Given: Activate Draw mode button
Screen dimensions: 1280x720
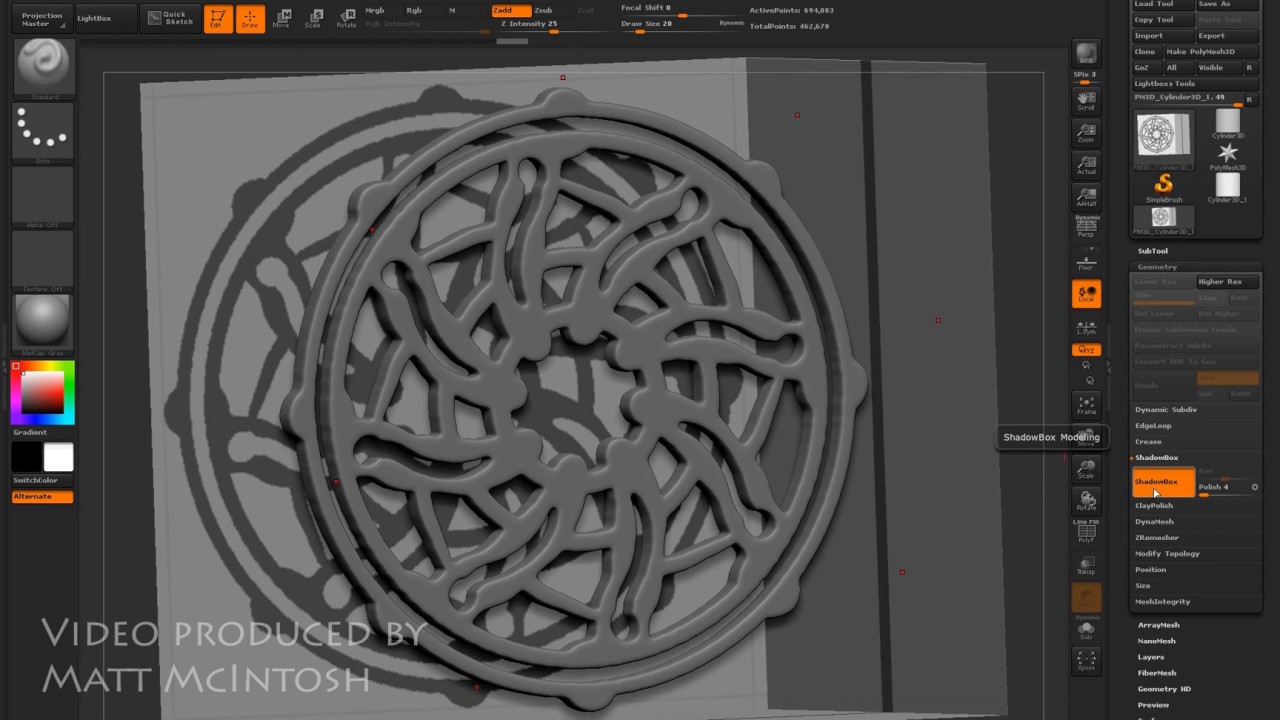Looking at the screenshot, I should [250, 18].
